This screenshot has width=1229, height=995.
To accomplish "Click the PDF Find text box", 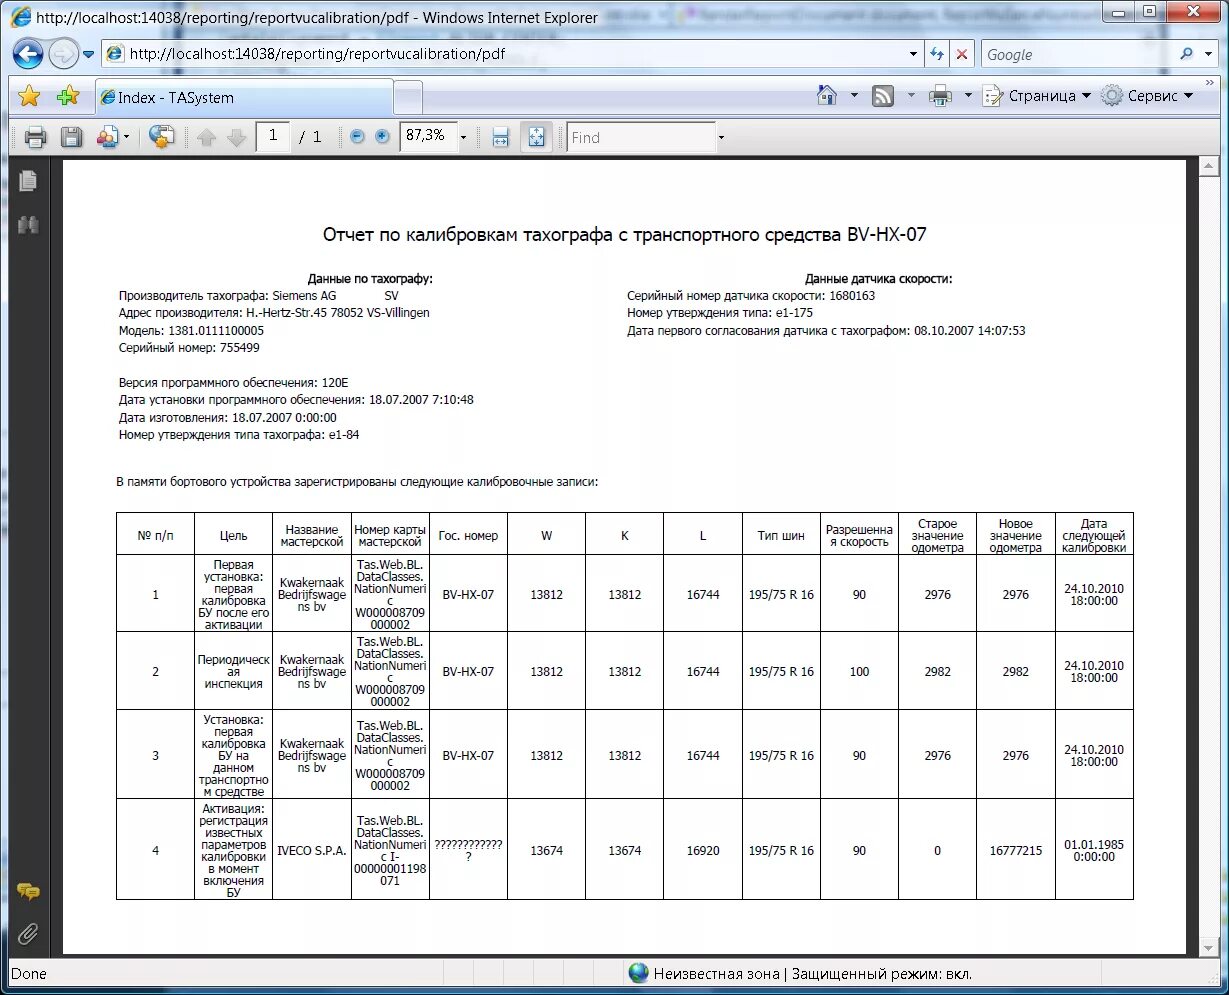I will pos(641,137).
